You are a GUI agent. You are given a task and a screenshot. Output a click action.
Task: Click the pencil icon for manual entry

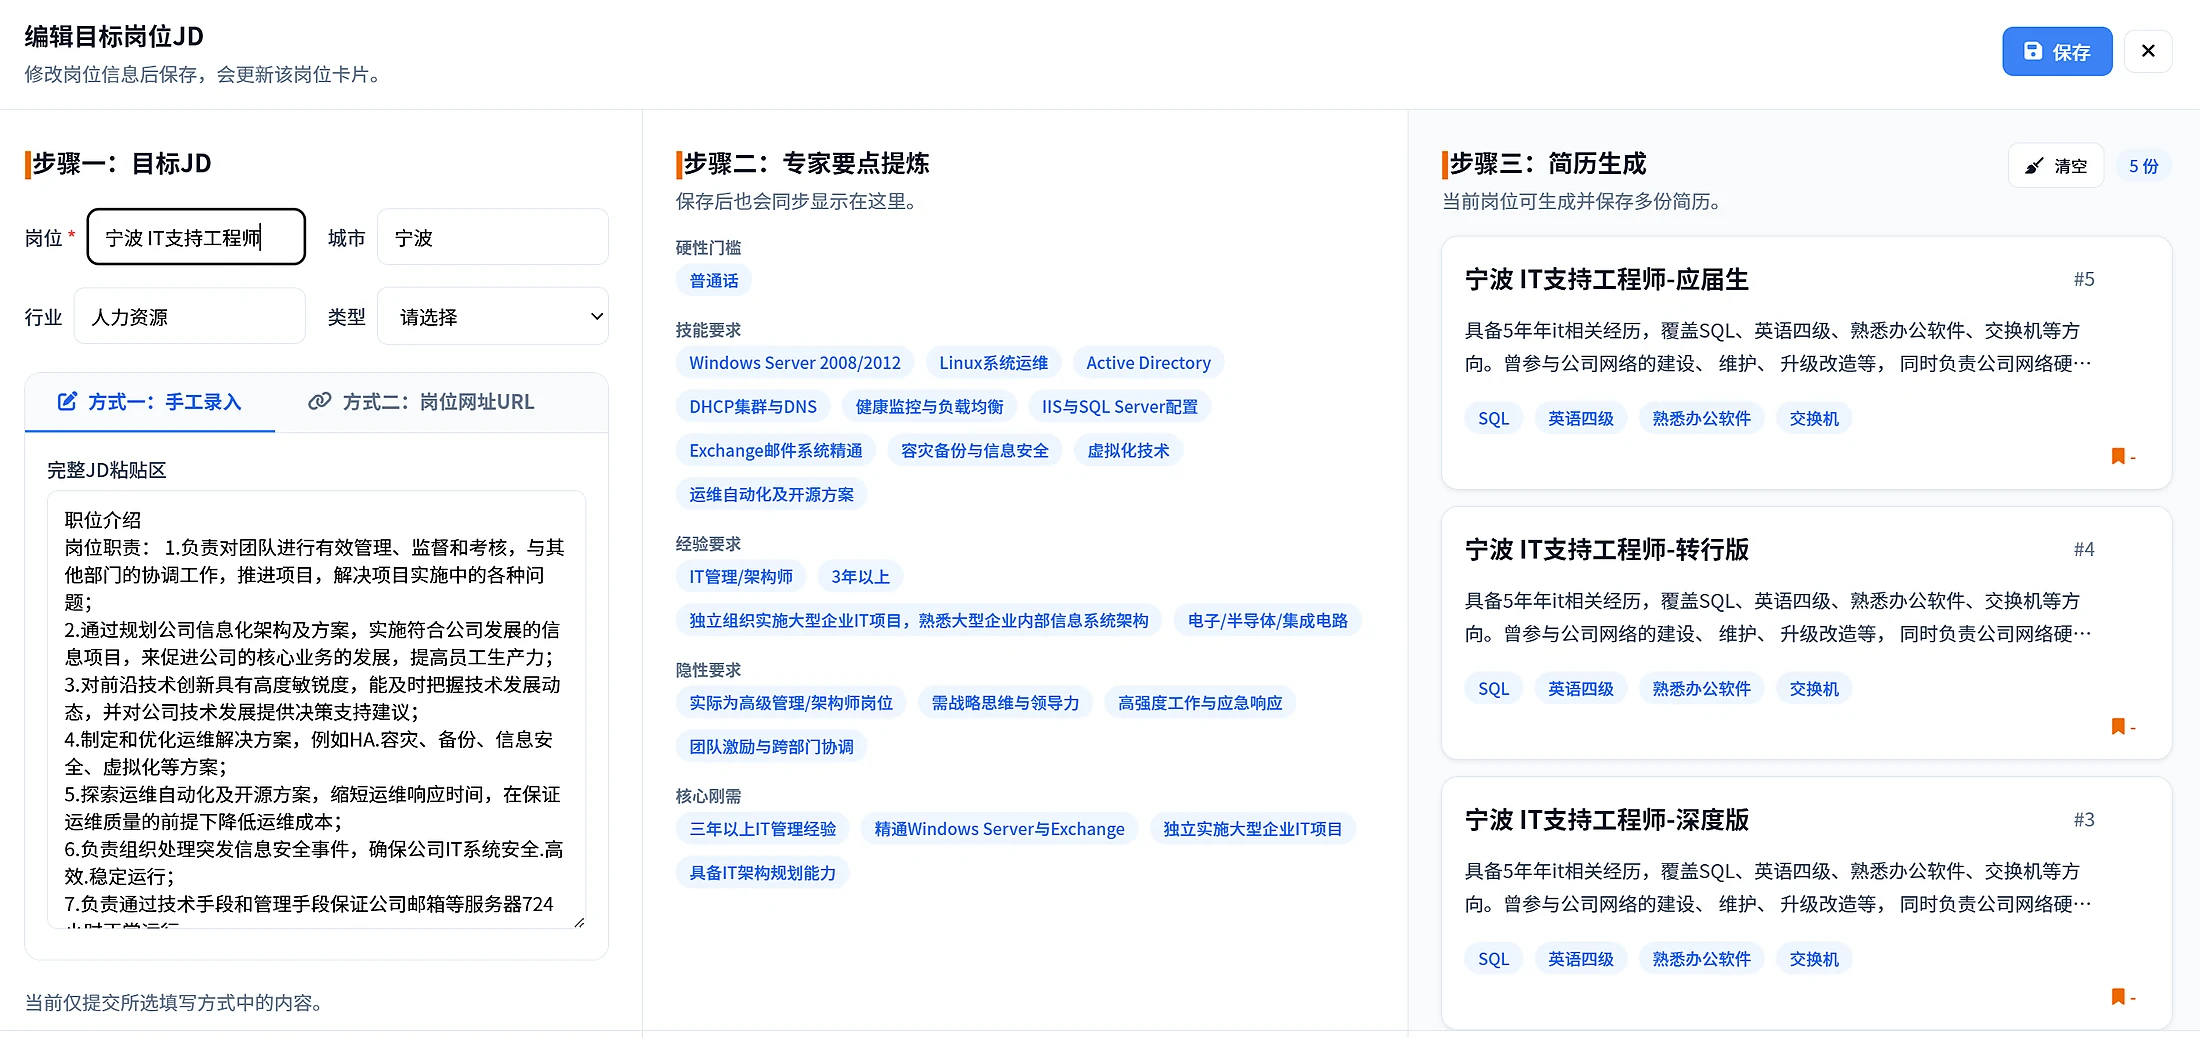coord(67,401)
